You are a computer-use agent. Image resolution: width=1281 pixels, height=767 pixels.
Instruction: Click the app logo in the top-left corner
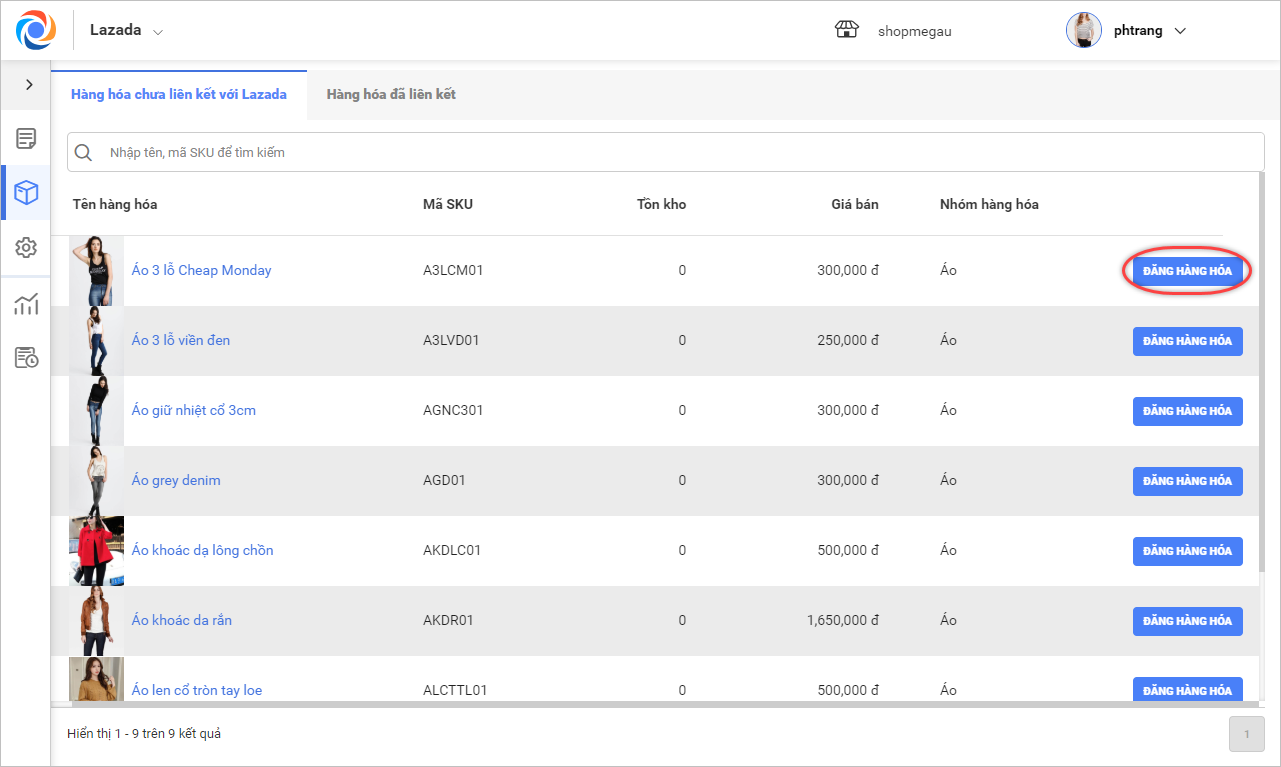[x=36, y=30]
